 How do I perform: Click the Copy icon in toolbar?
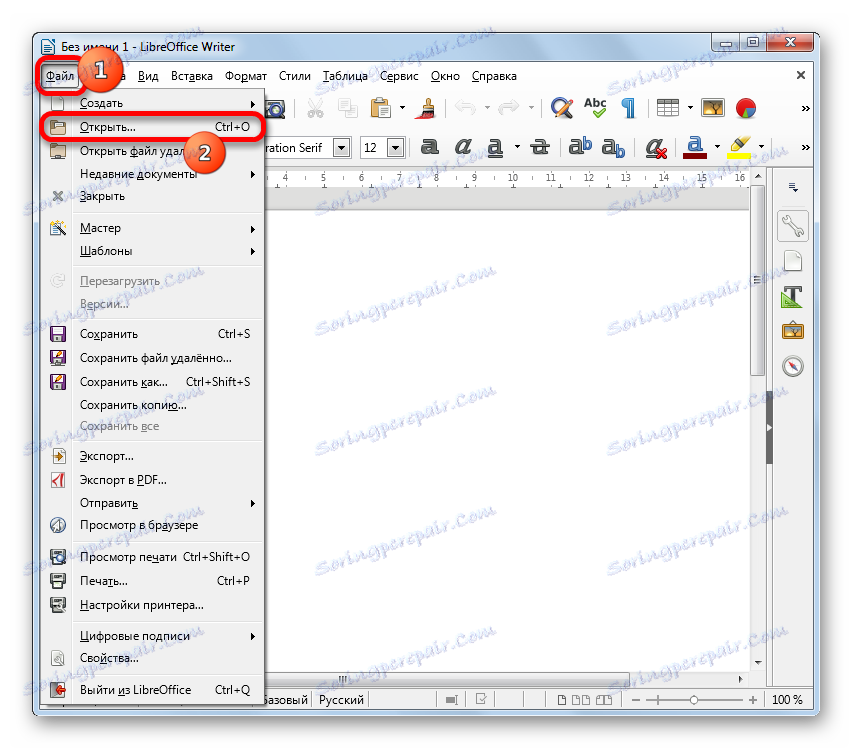pos(348,108)
